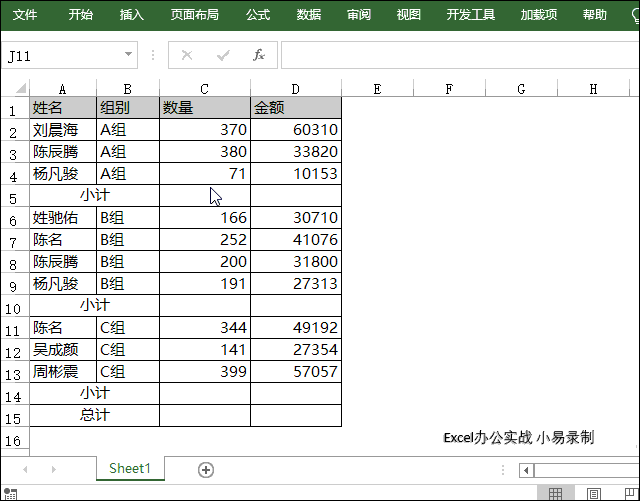Open the 公式 ribbon tab
The width and height of the screenshot is (640, 501).
[x=258, y=15]
